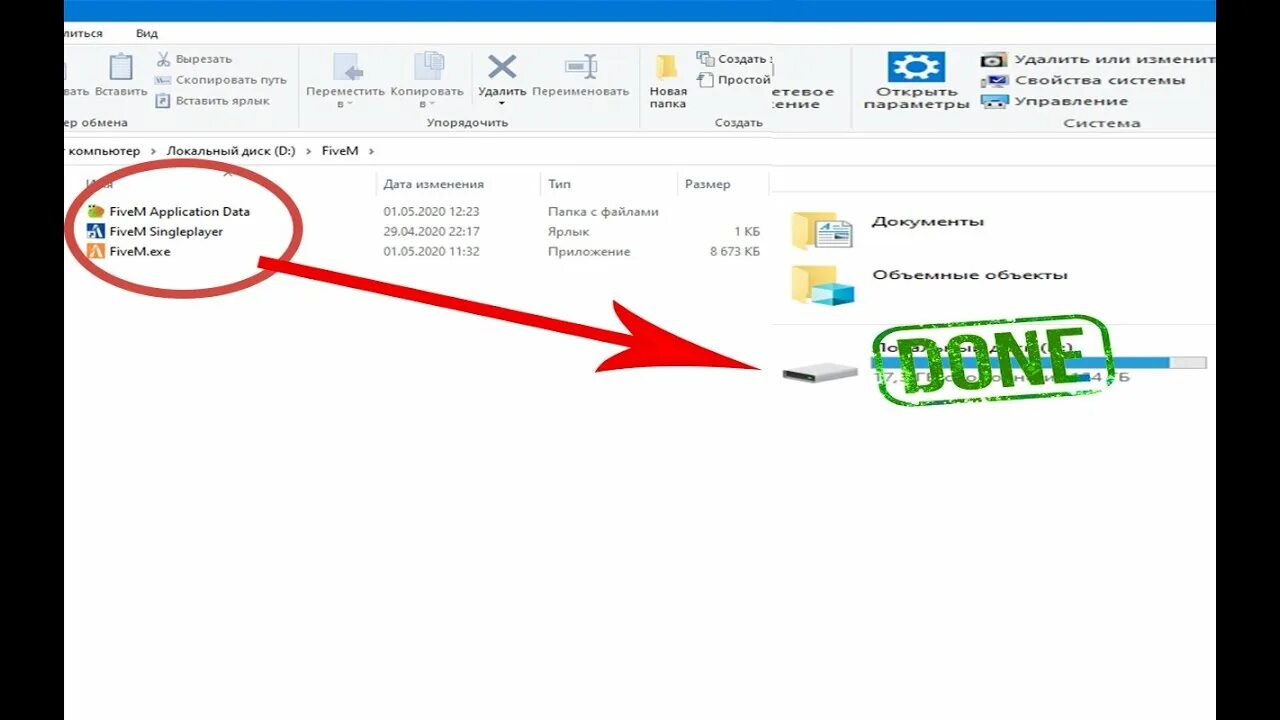Screen dimensions: 1280x720
Task: Click date 29.04.2020 22:17
Action: point(432,231)
